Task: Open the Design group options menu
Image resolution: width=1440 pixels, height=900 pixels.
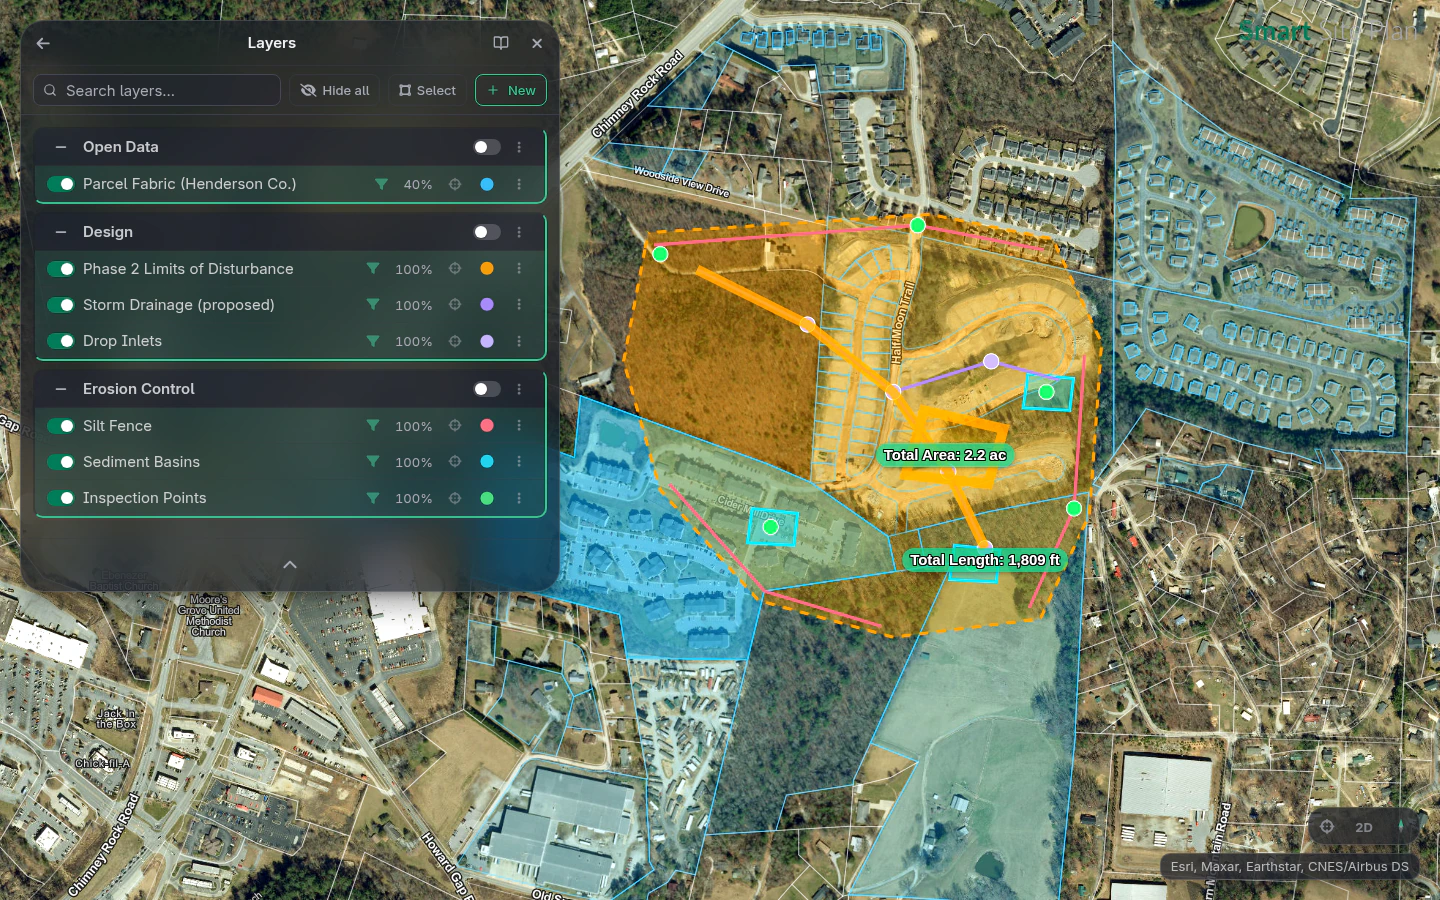Action: pos(519,232)
